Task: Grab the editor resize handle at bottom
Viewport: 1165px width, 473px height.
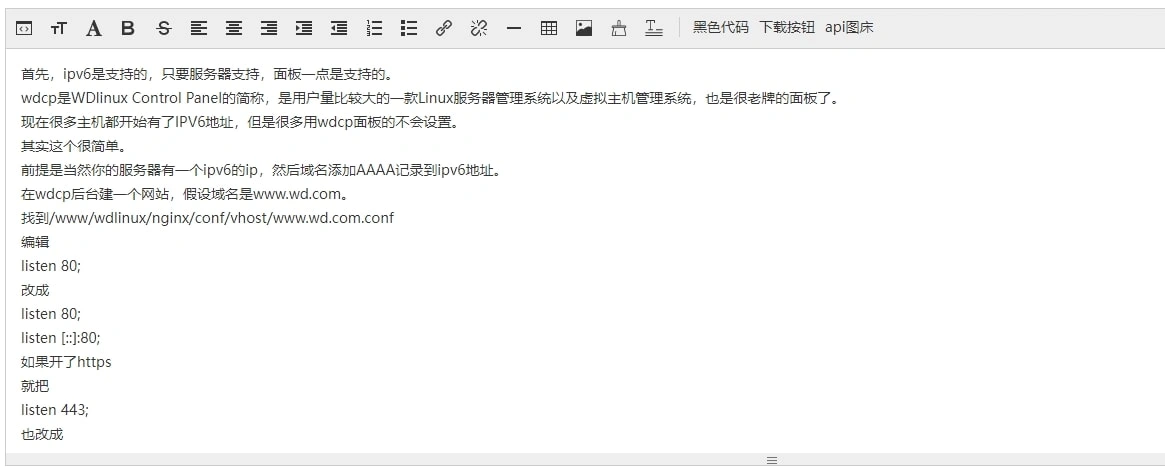Action: [x=771, y=460]
